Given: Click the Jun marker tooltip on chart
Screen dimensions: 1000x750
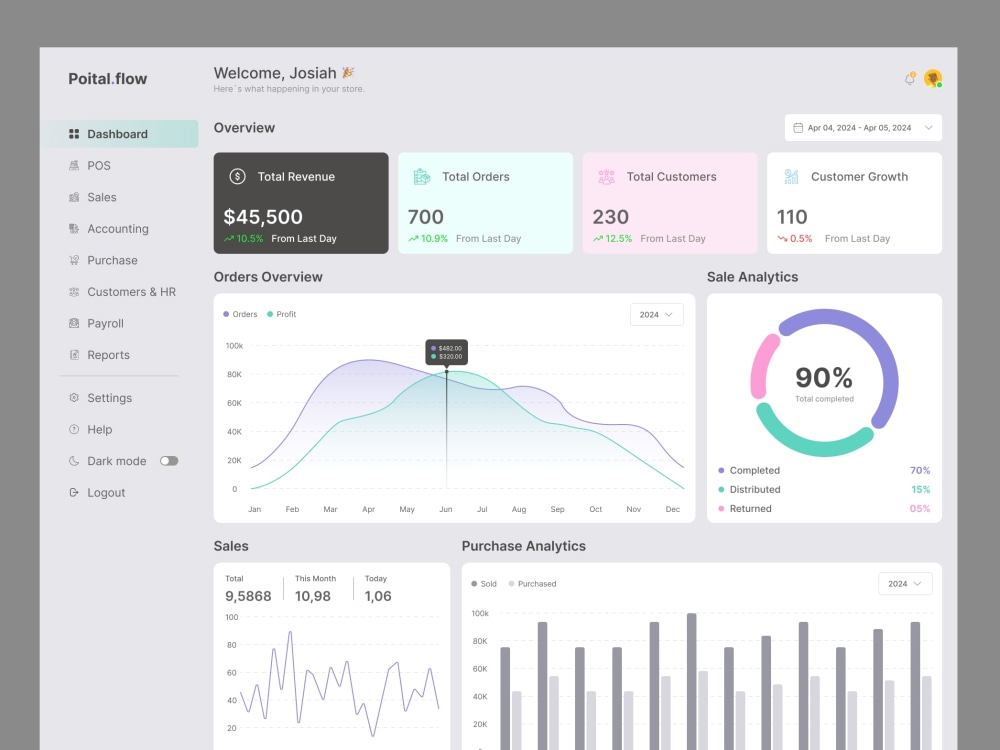Looking at the screenshot, I should [446, 352].
